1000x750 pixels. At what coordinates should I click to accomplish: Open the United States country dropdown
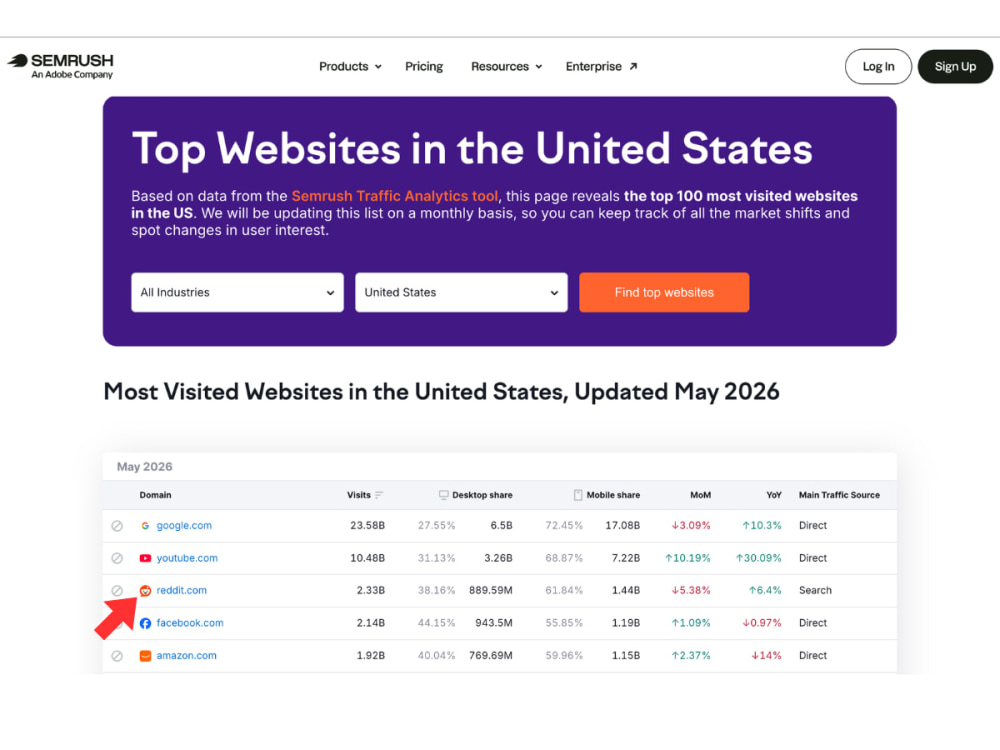(x=461, y=292)
